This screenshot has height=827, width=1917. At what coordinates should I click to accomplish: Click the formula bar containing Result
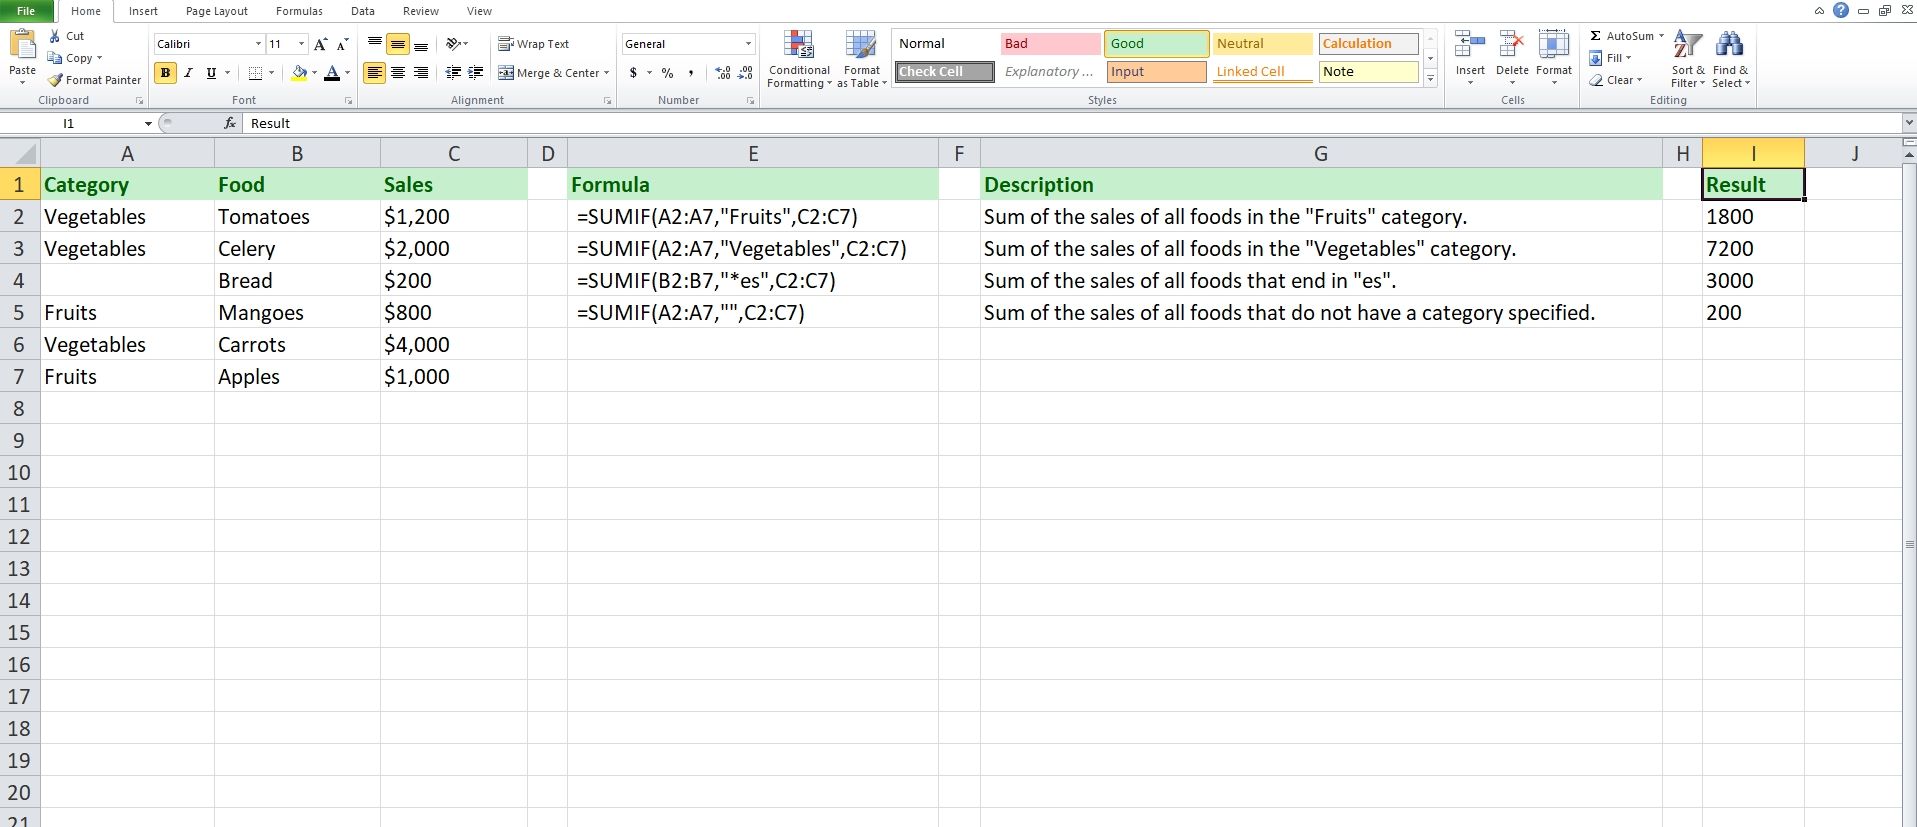click(1070, 123)
